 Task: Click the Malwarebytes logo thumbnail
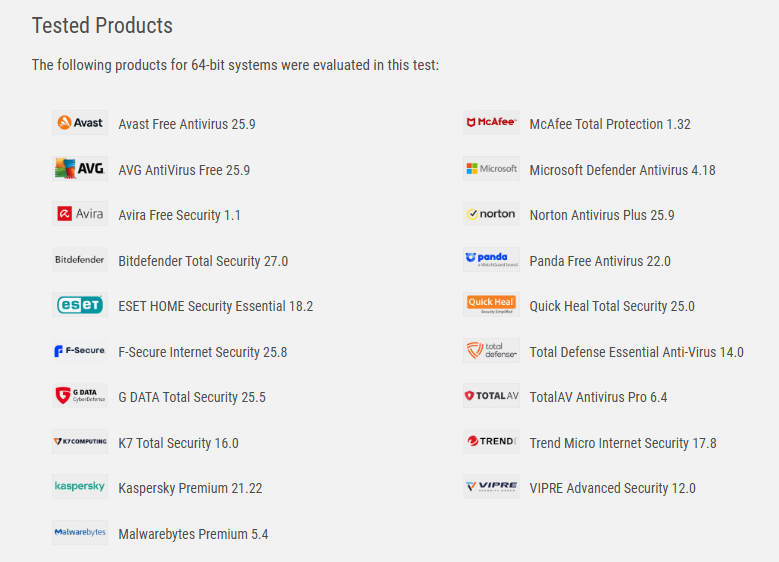[x=80, y=532]
